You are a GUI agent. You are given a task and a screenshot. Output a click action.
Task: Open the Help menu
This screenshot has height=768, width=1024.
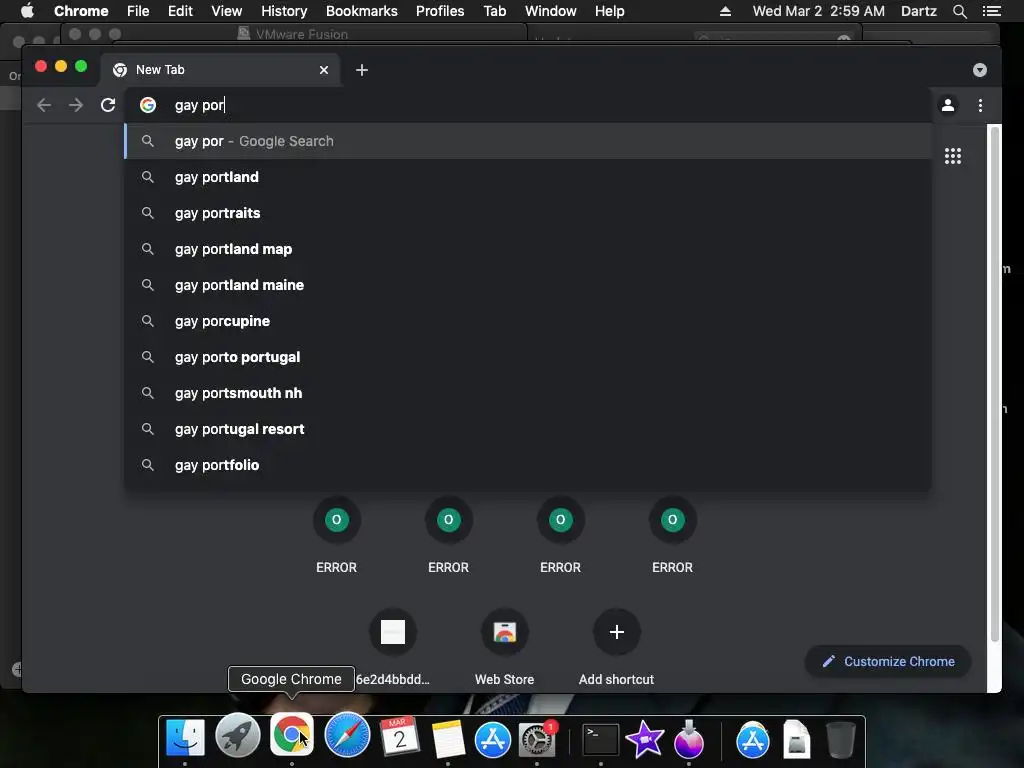coord(609,11)
